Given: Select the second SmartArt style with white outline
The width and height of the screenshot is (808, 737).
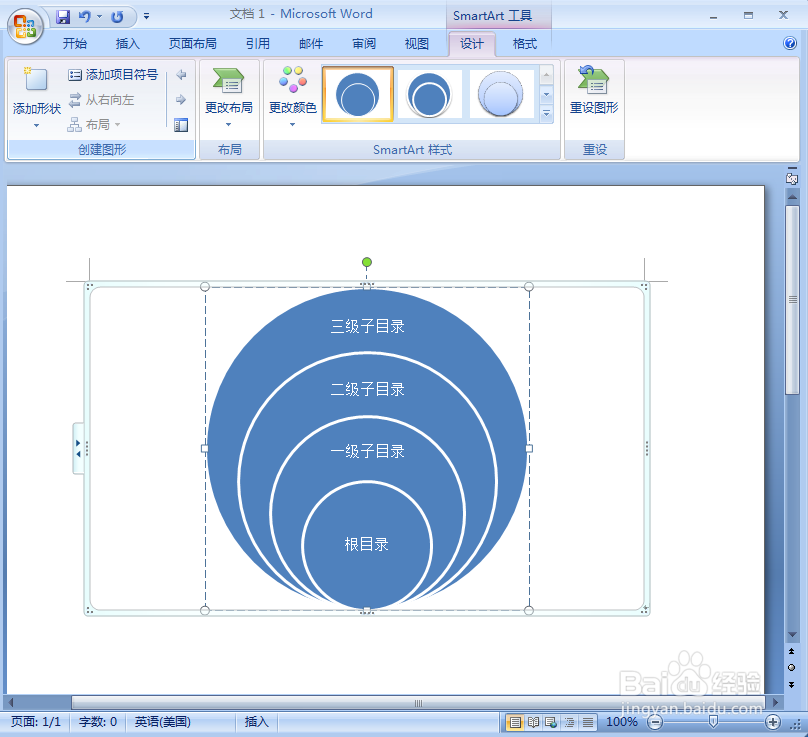Looking at the screenshot, I should coord(429,94).
